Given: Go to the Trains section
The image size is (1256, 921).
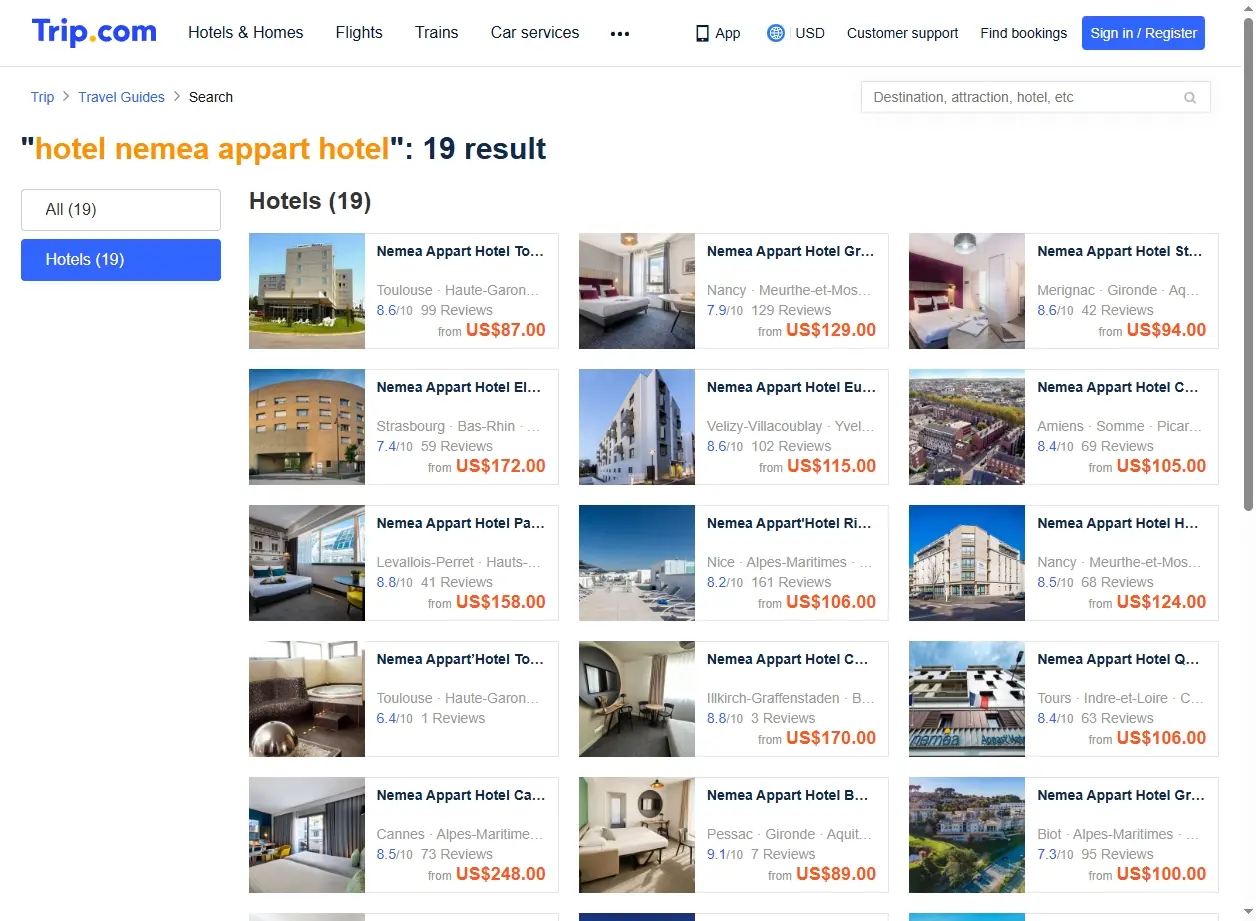Looking at the screenshot, I should pos(437,32).
